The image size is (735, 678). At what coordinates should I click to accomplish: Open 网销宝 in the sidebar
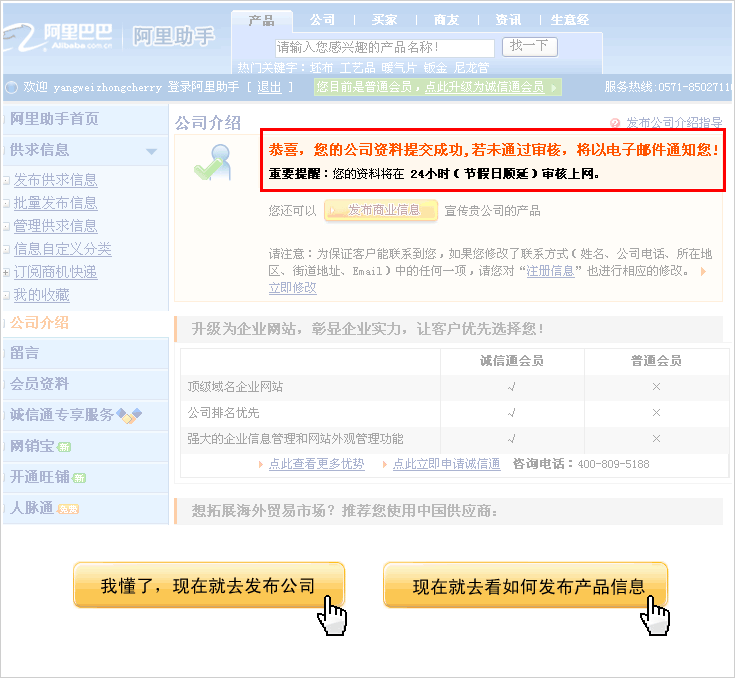coord(32,446)
